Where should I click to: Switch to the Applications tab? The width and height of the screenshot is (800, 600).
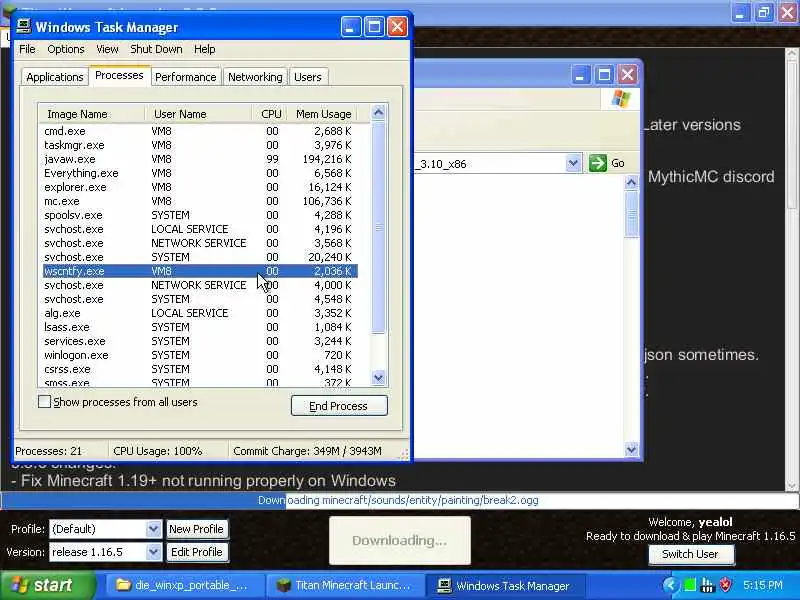click(x=55, y=77)
